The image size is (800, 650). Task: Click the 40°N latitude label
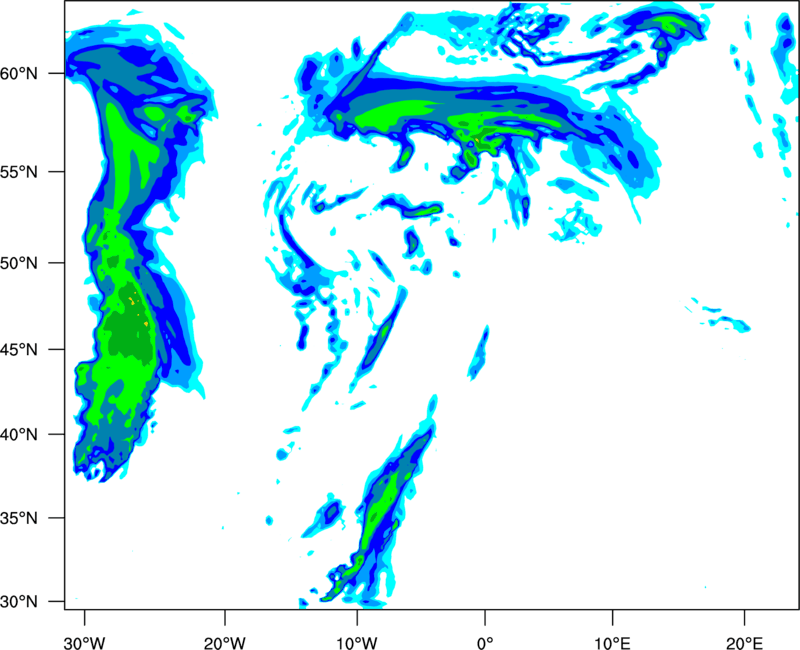click(x=19, y=435)
